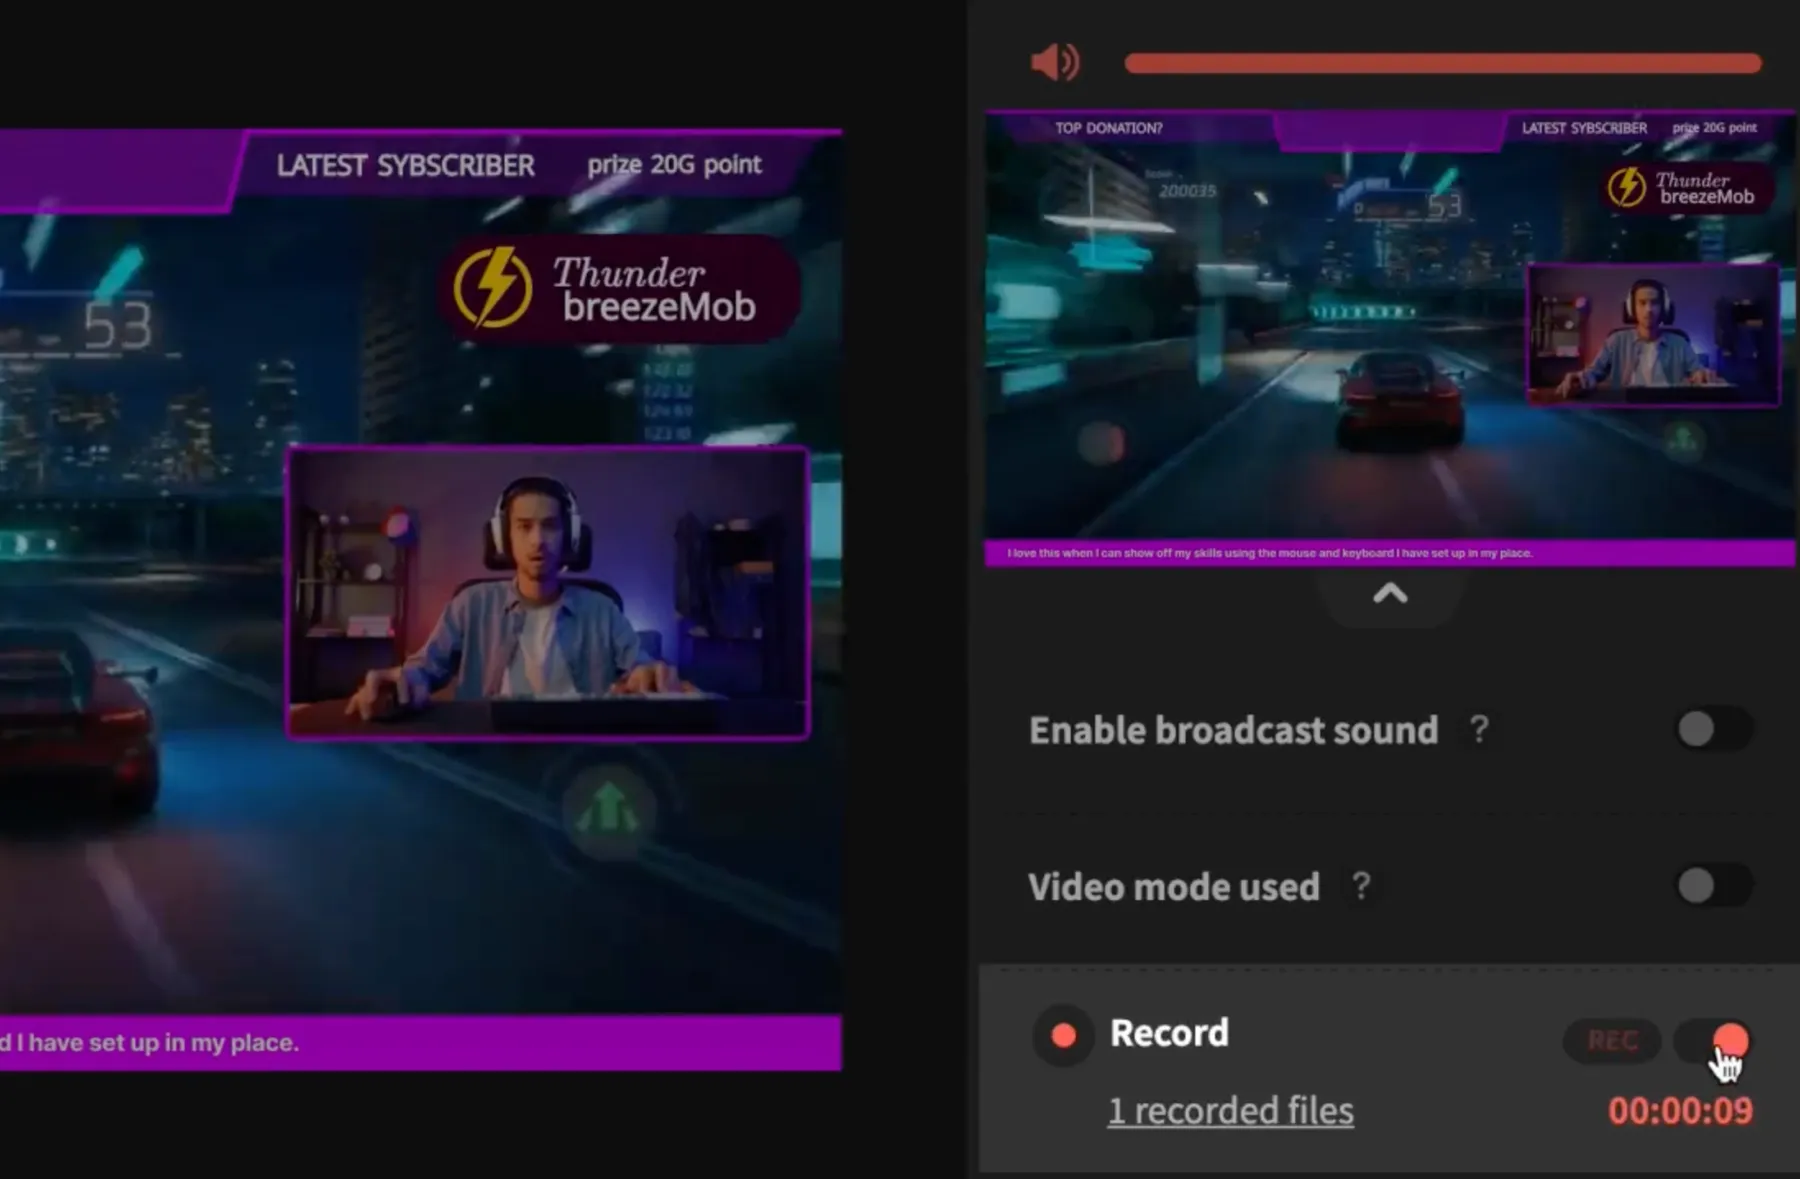Turn off the Record toggle switch
This screenshot has height=1179, width=1800.
[1714, 1041]
